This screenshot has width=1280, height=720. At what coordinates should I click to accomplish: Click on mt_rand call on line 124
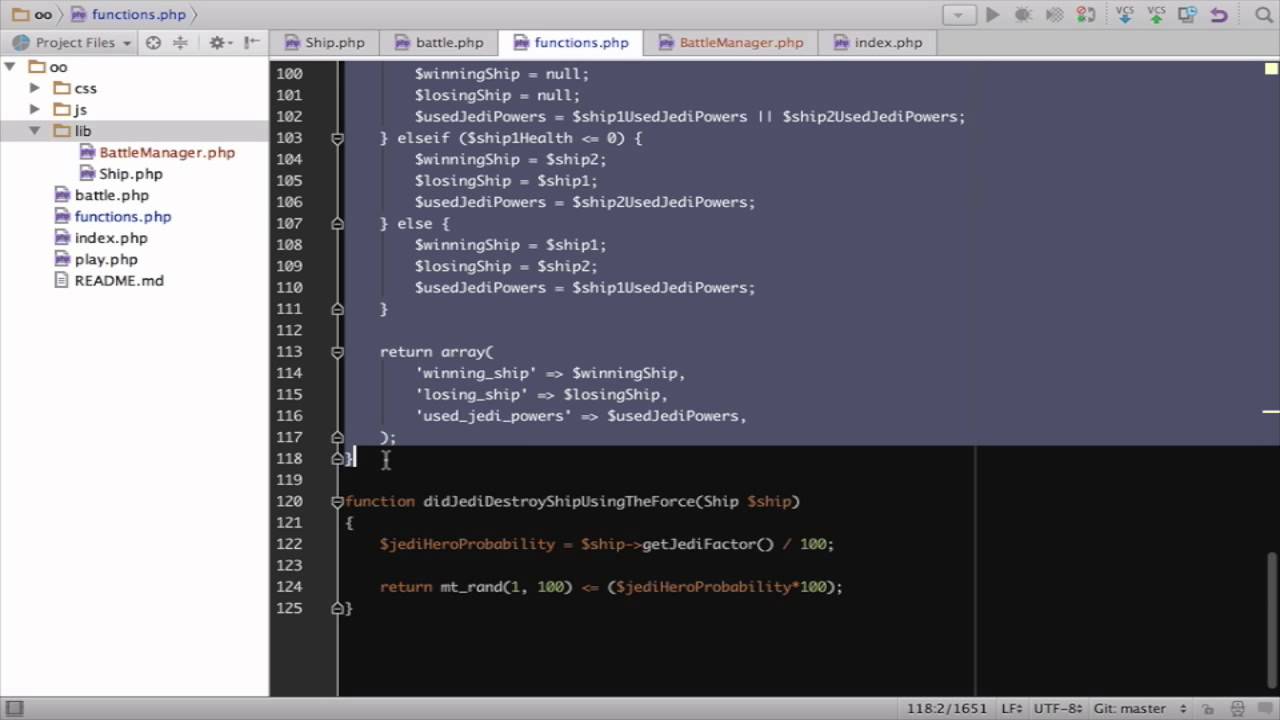(471, 587)
